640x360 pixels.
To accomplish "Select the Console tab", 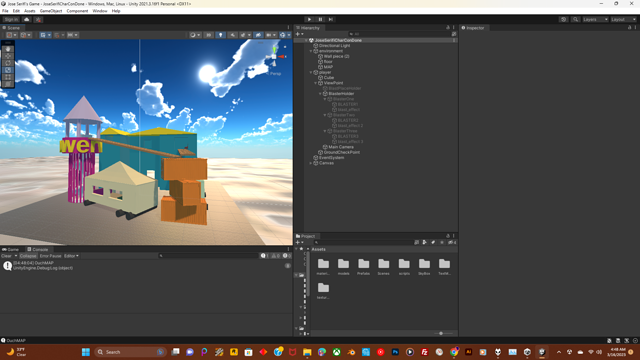I will tap(38, 249).
